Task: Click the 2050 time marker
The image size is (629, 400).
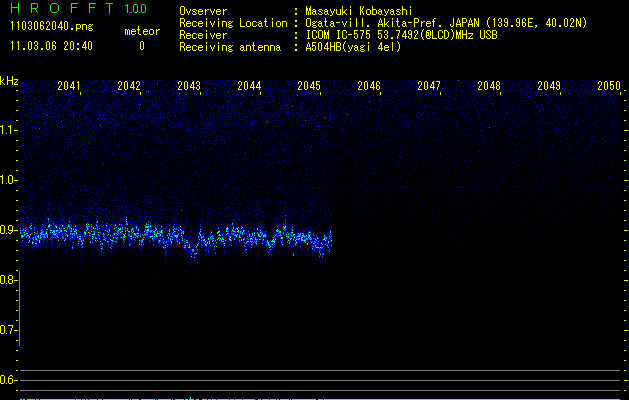Action: pyautogui.click(x=609, y=87)
